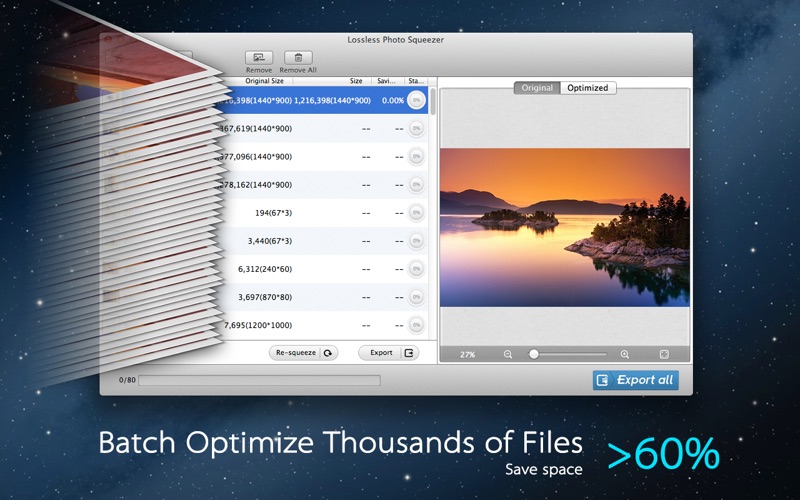Click the fit-to-window icon in preview bar
The width and height of the screenshot is (800, 500).
coord(664,354)
